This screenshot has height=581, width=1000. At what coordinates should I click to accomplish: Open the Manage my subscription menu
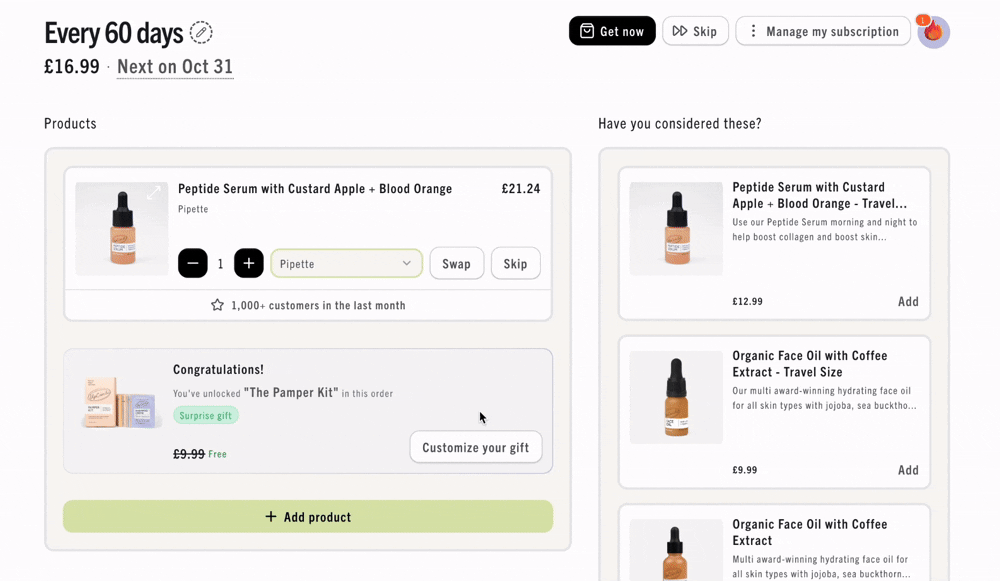coord(823,31)
